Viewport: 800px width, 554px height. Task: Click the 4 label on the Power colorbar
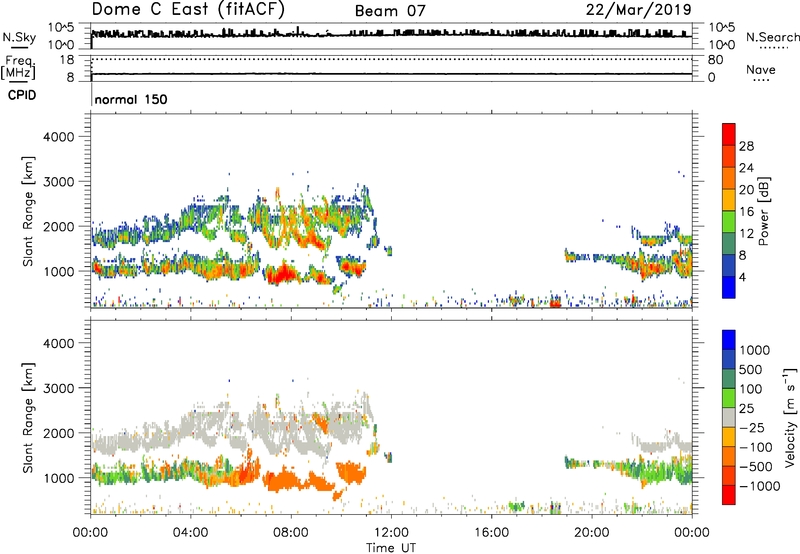(x=742, y=278)
